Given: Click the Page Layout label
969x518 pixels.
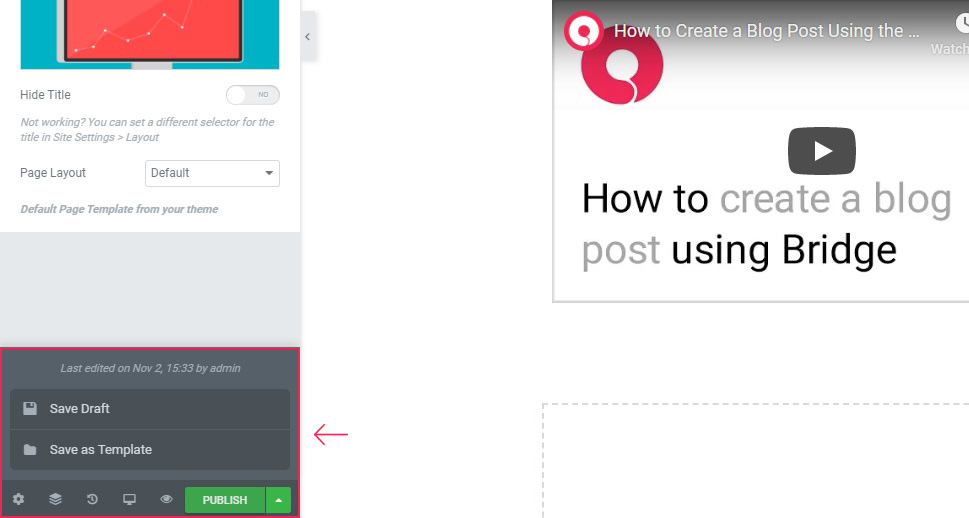Looking at the screenshot, I should click(53, 173).
